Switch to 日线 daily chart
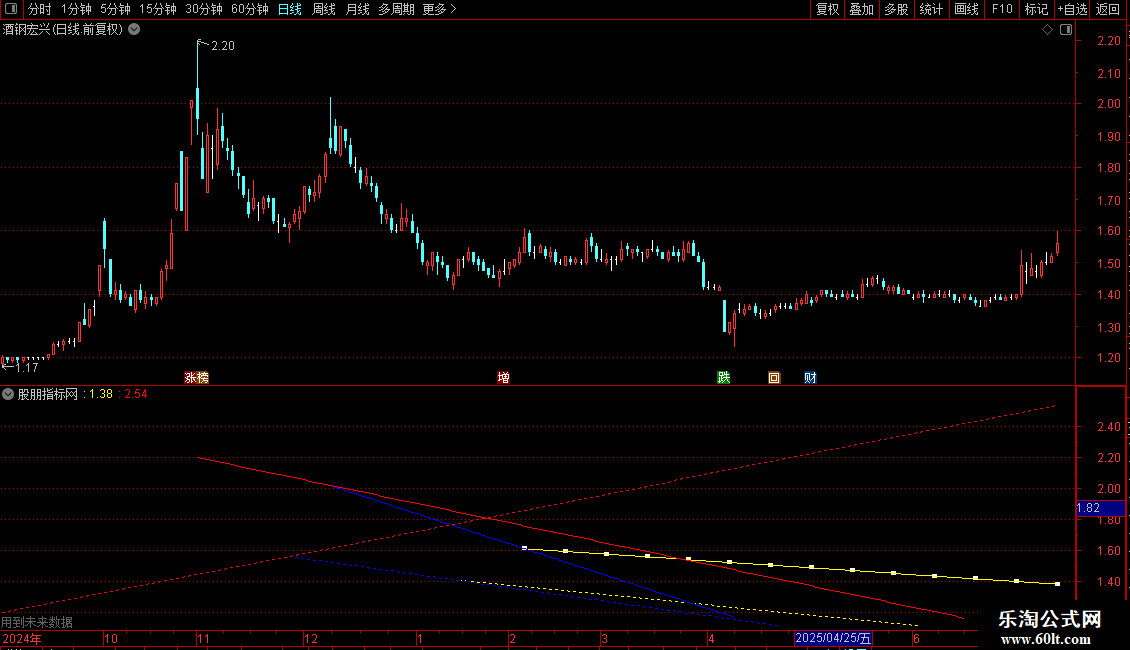The height and width of the screenshot is (650, 1130). (x=290, y=9)
